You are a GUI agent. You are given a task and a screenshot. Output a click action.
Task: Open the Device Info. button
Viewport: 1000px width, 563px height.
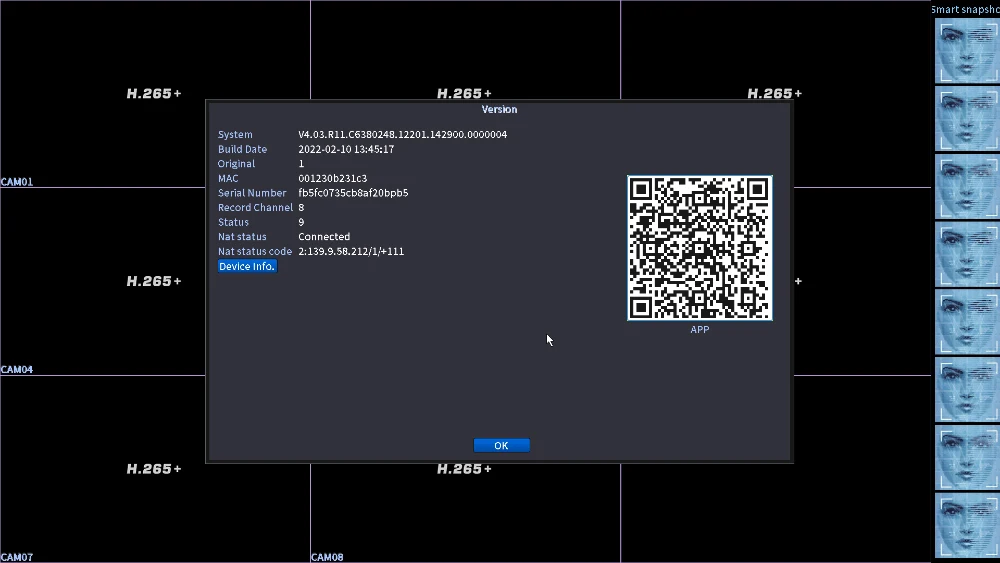click(247, 267)
